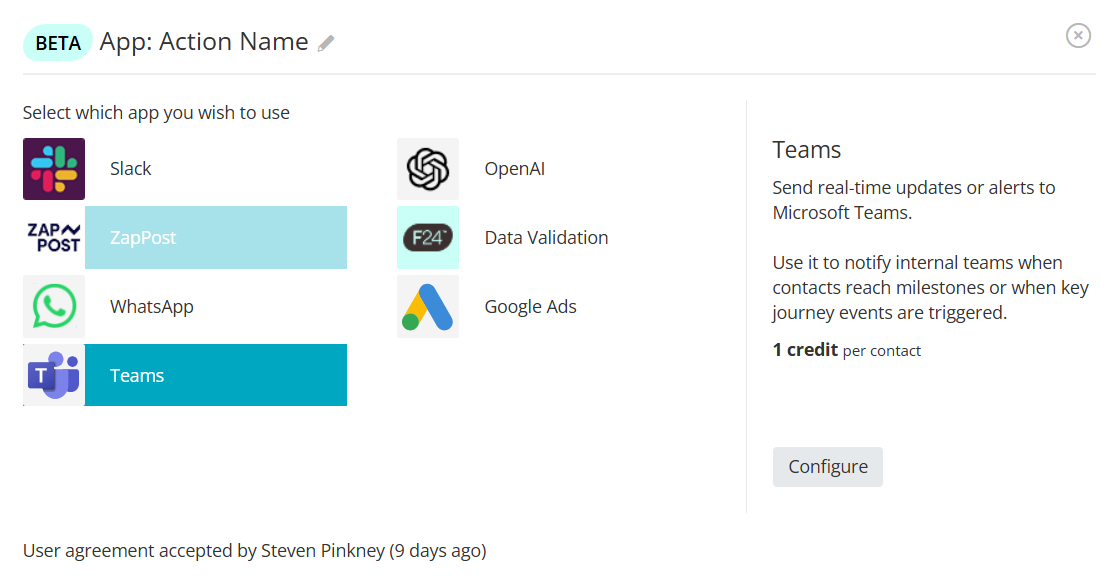1117x587 pixels.
Task: Select the Google Ads app label
Action: 530,306
